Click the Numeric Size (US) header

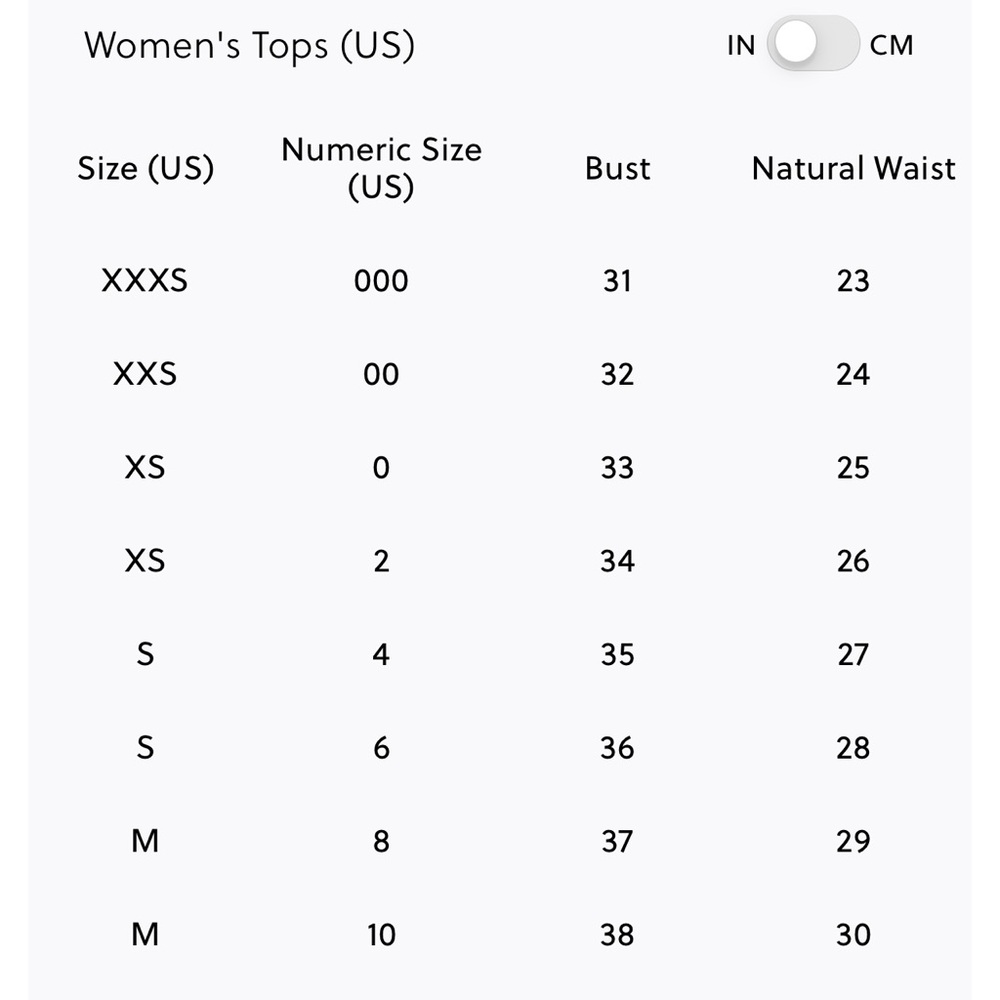tap(381, 168)
